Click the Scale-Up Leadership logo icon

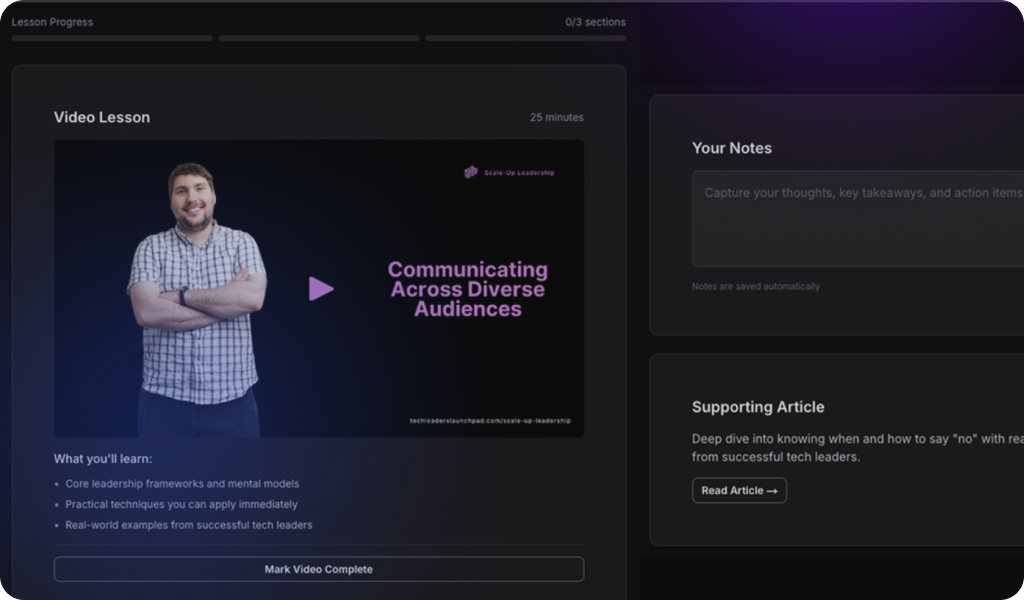point(471,172)
